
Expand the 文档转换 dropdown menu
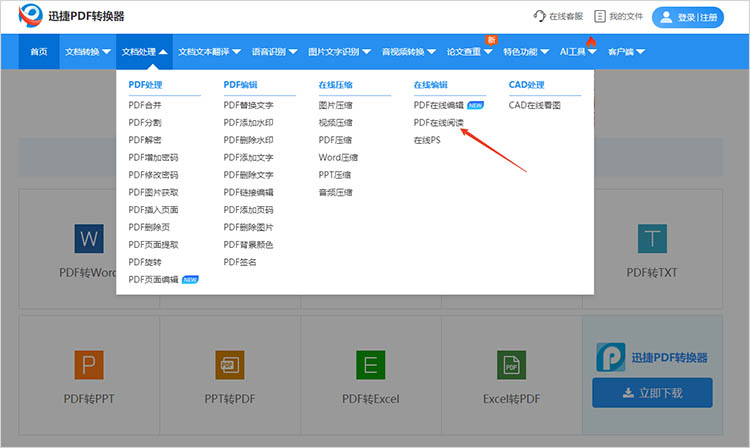point(88,52)
